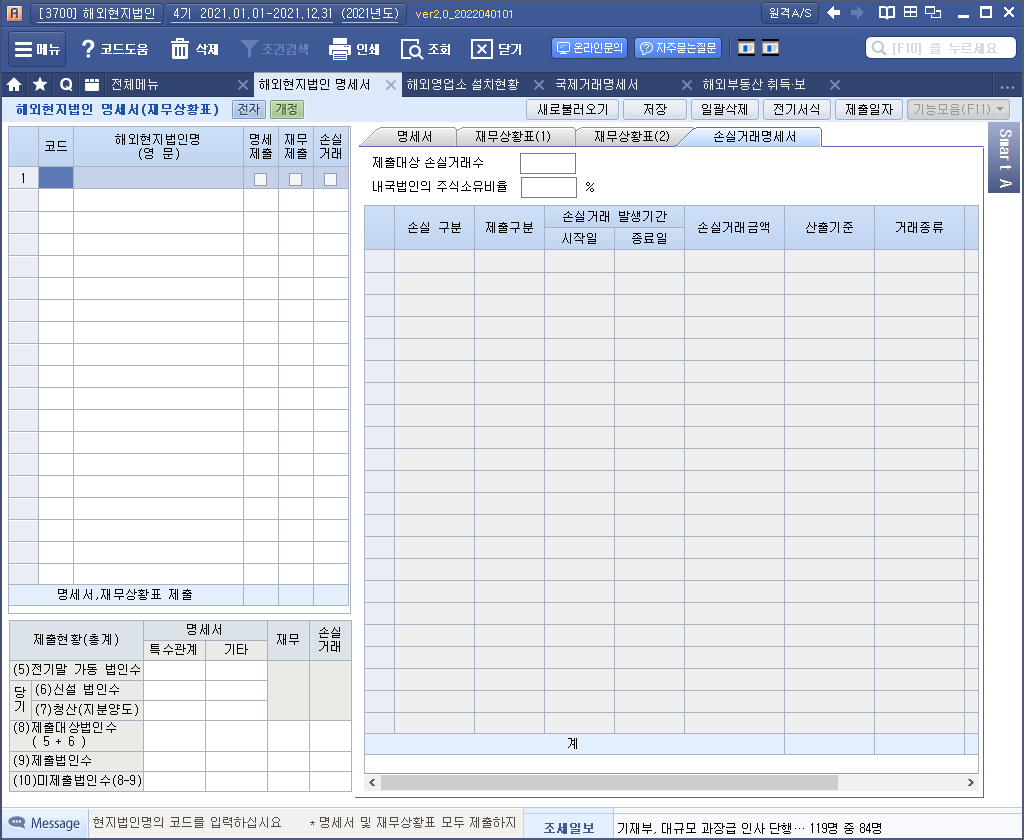1024x840 pixels.
Task: Click the grid window layout icon
Action: [910, 12]
